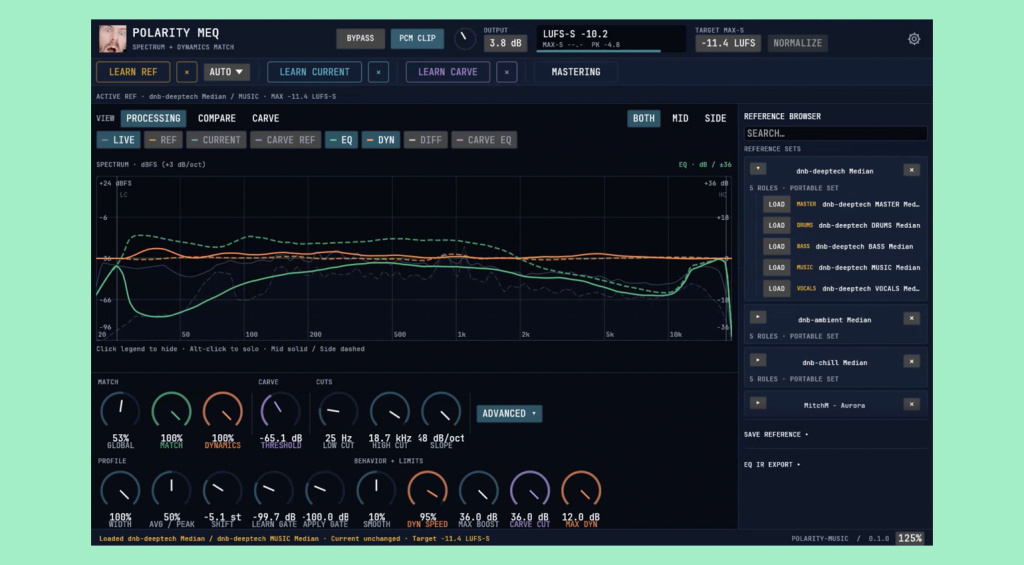Click the MAX BOOST 36.0 dB knob

click(x=478, y=491)
